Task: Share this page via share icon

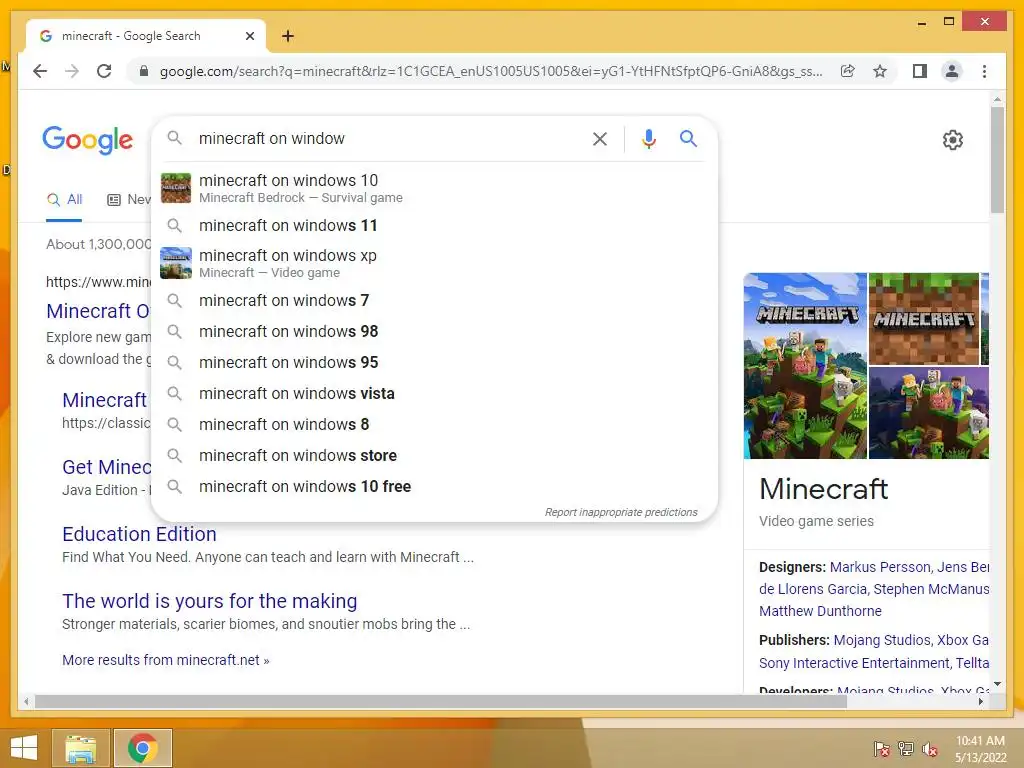Action: click(x=848, y=71)
